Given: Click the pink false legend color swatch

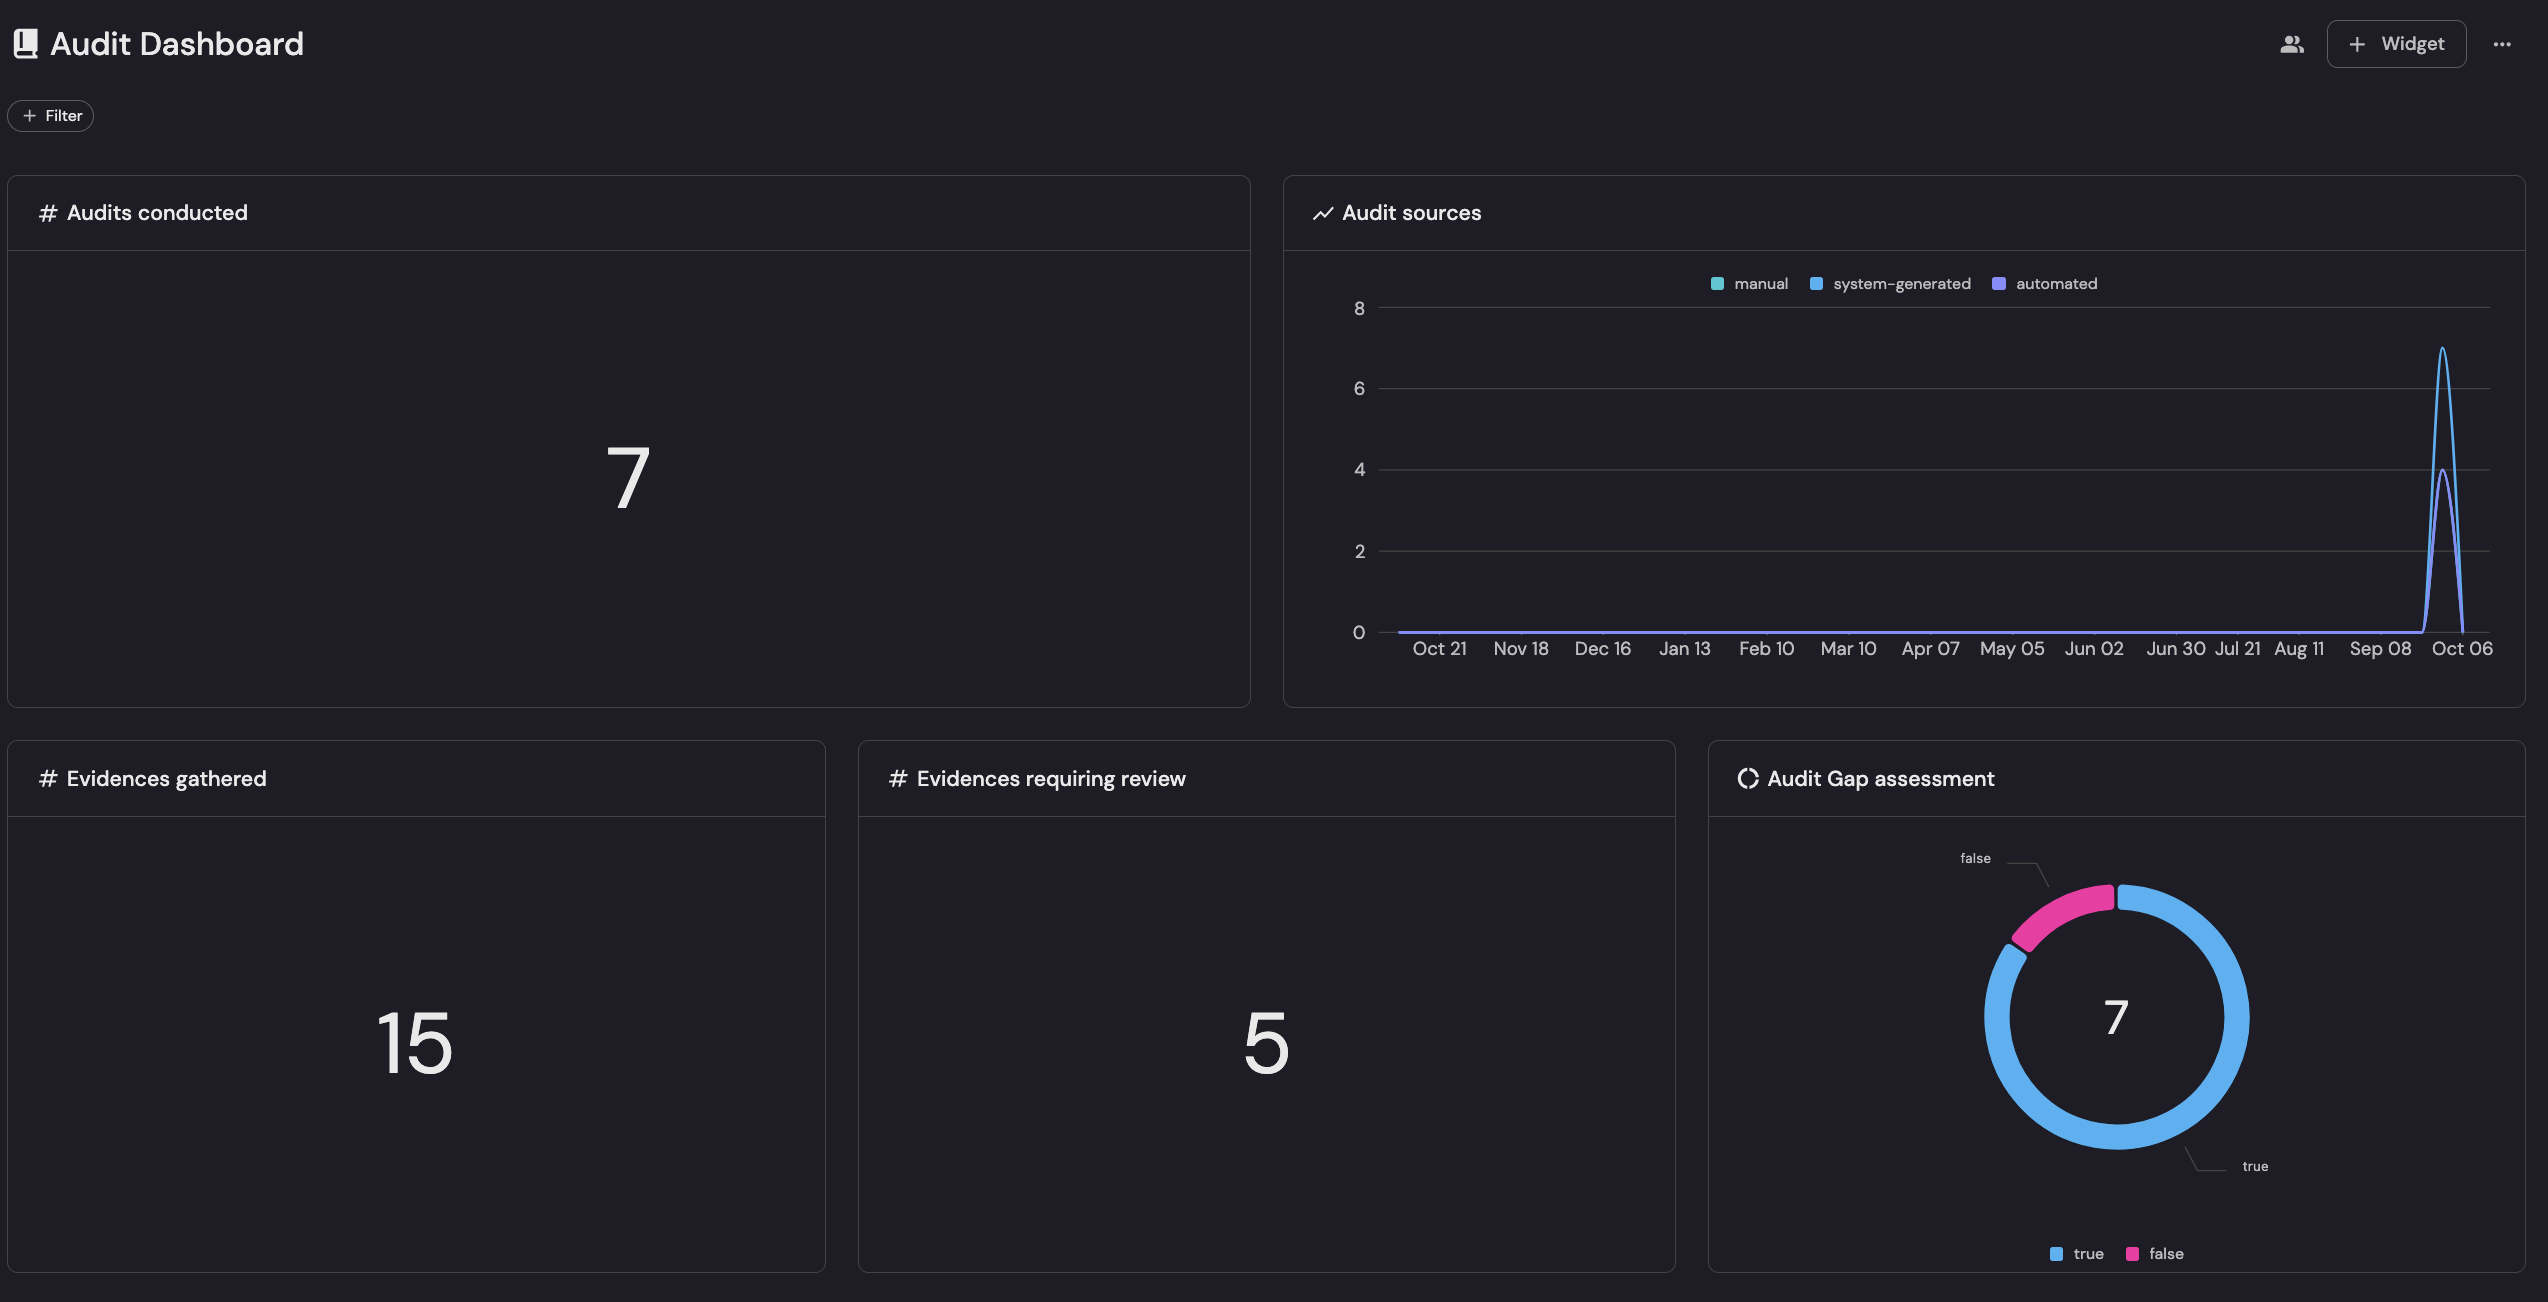Looking at the screenshot, I should (x=2132, y=1254).
